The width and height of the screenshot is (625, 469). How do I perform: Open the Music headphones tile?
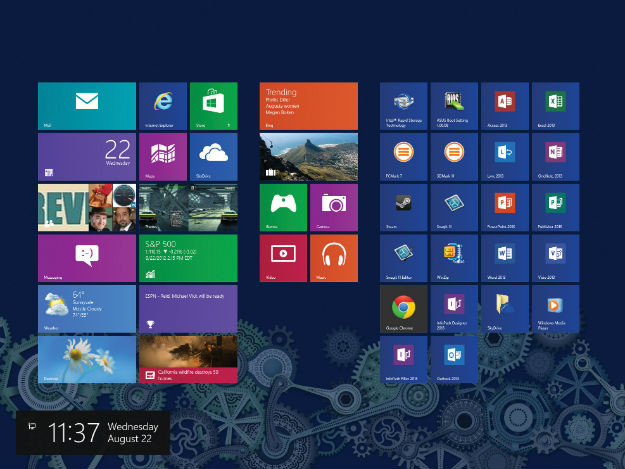point(333,258)
